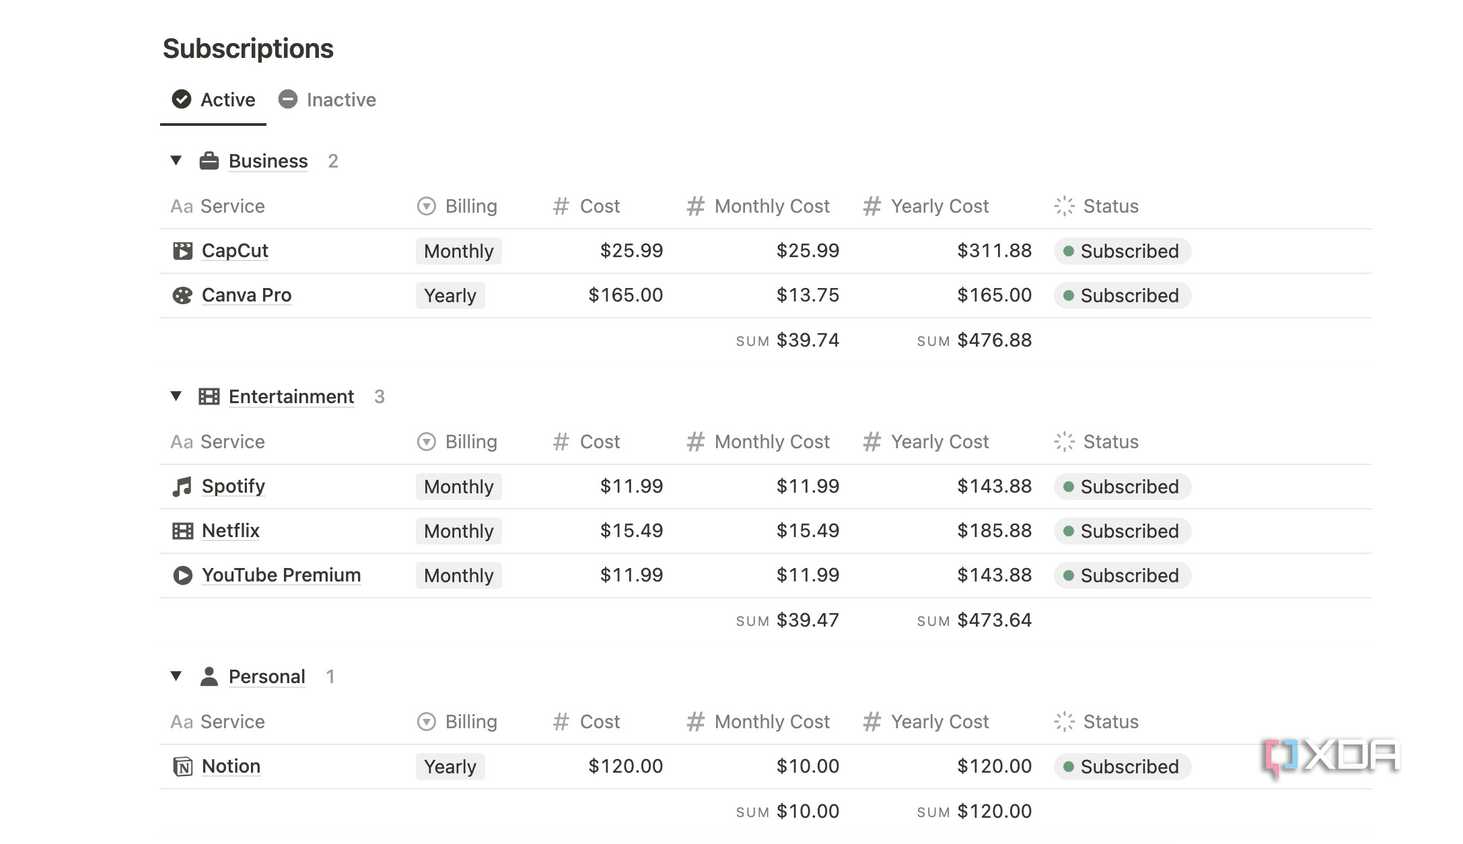Screen dimensions: 1463x844
Task: Click the Entertainment film strip group icon
Action: tap(209, 396)
